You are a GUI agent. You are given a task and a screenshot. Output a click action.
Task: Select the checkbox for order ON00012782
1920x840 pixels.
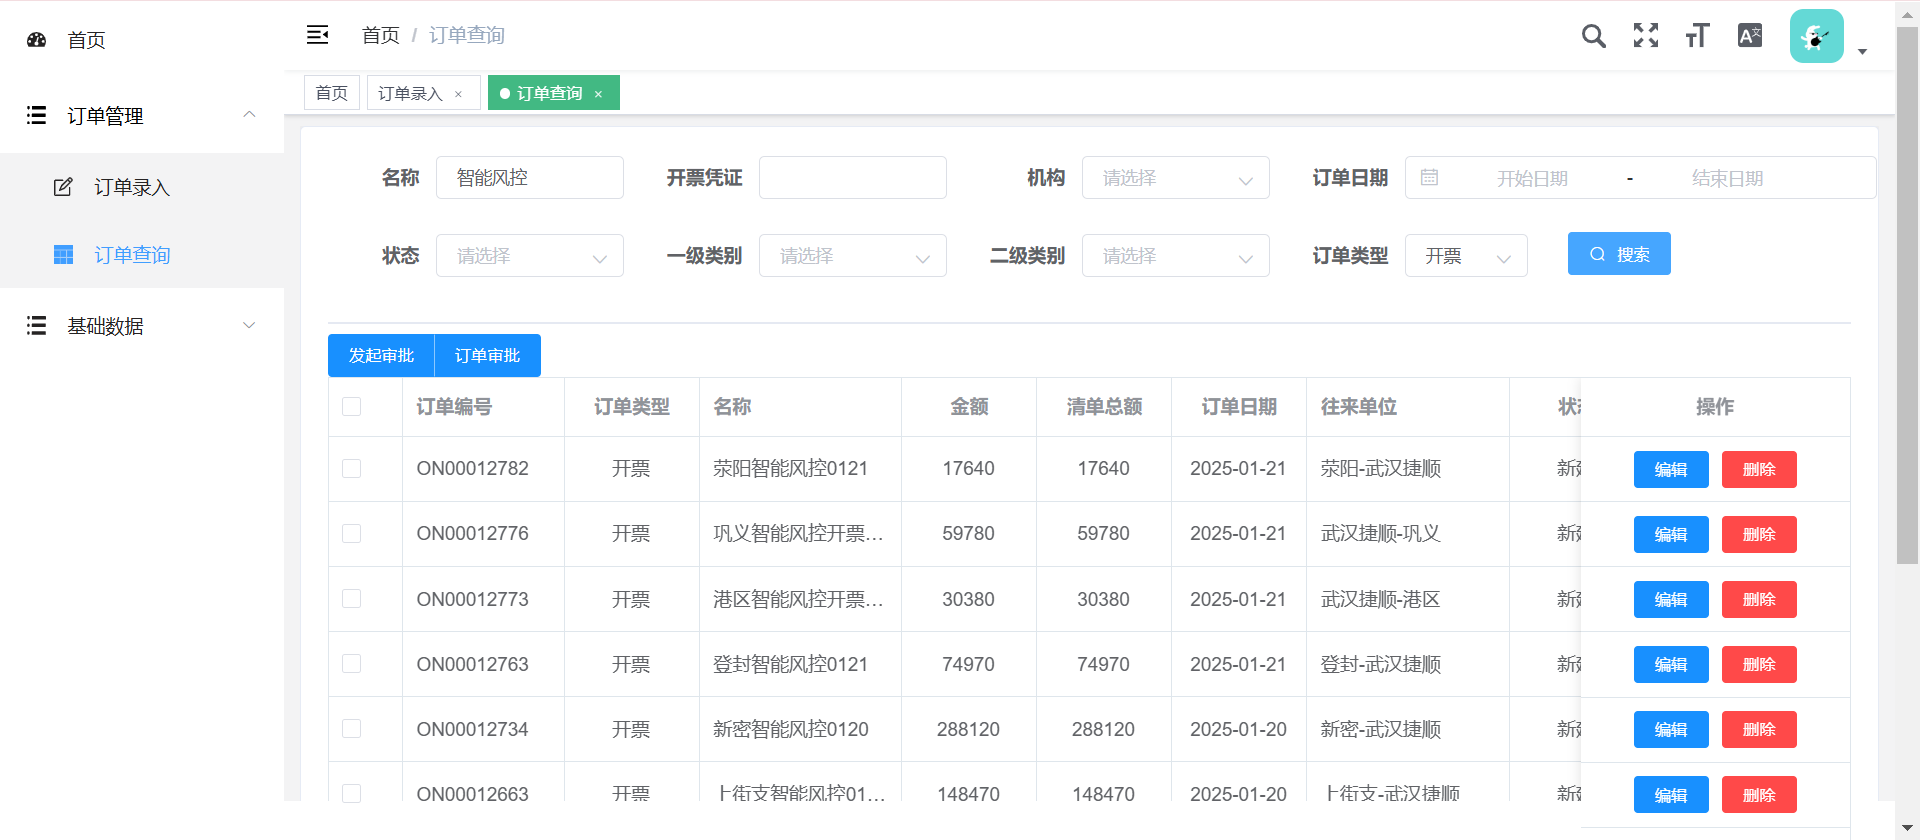[352, 469]
